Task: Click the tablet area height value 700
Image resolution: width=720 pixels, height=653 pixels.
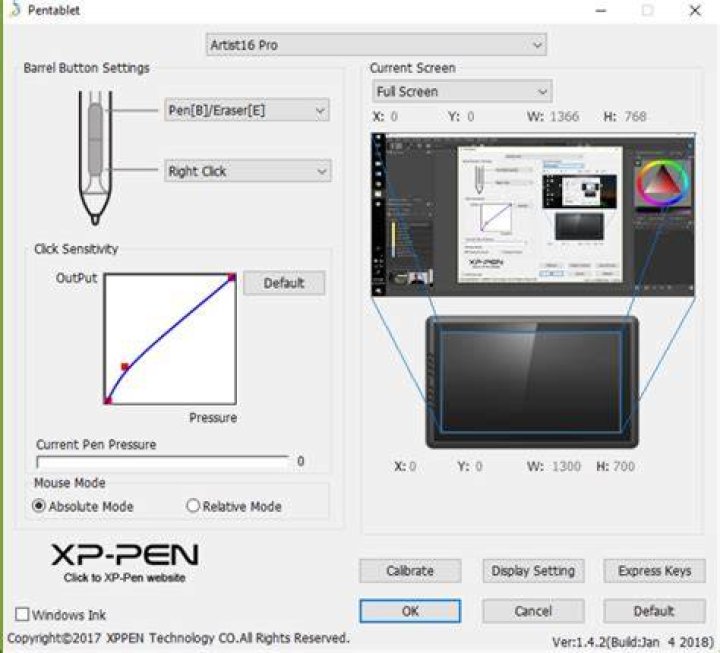Action: [624, 467]
